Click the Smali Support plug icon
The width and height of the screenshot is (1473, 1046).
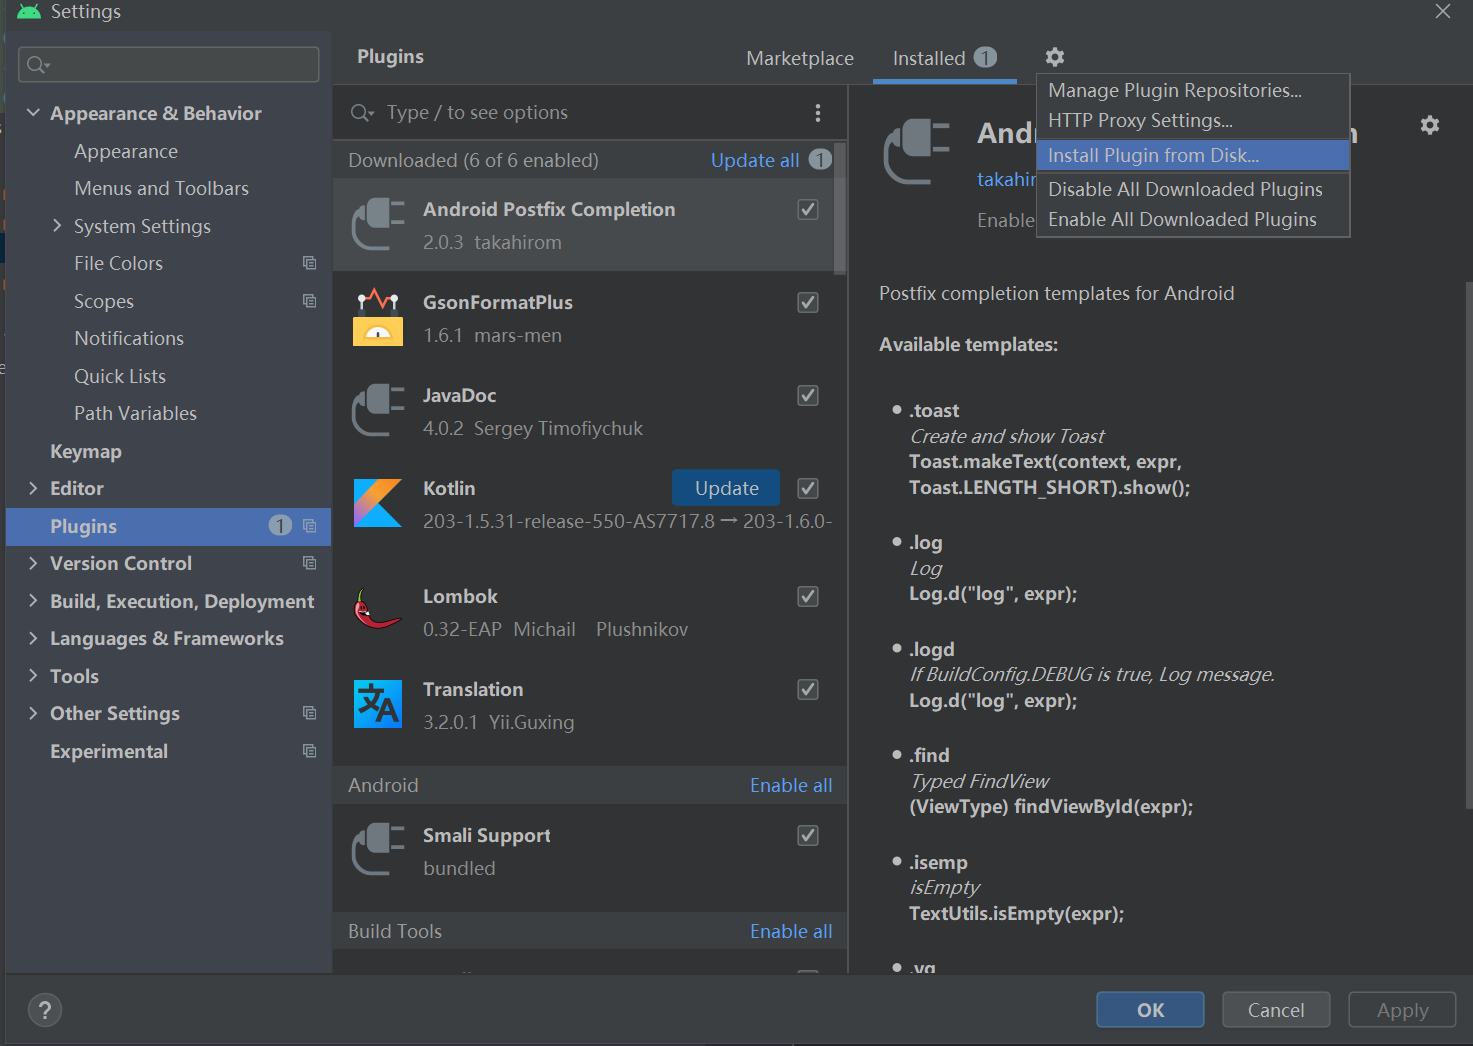378,850
